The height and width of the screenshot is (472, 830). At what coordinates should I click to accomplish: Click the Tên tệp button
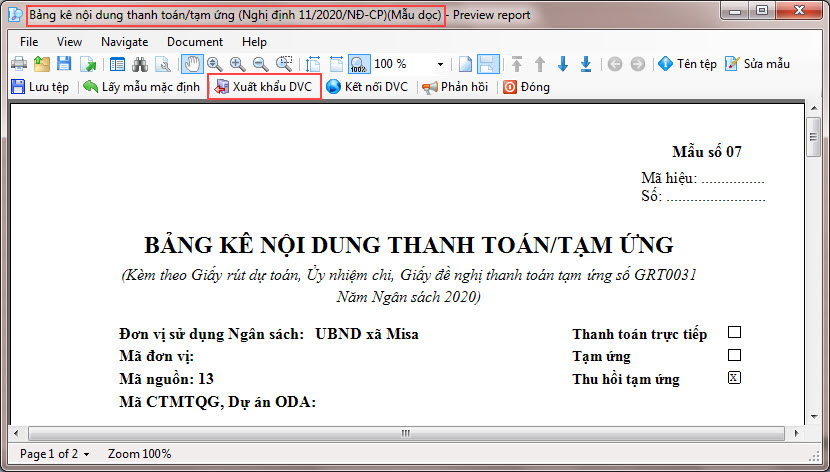687,64
